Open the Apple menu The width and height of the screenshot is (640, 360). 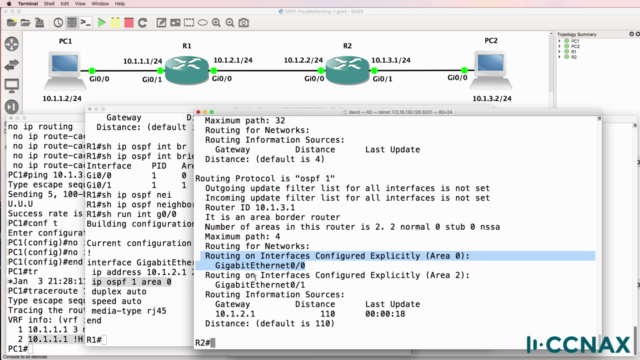pyautogui.click(x=8, y=4)
